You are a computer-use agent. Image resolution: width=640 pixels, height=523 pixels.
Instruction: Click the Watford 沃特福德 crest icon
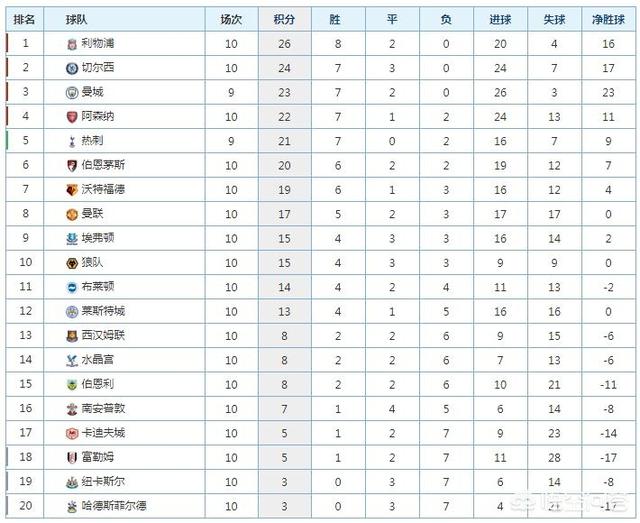(72, 190)
